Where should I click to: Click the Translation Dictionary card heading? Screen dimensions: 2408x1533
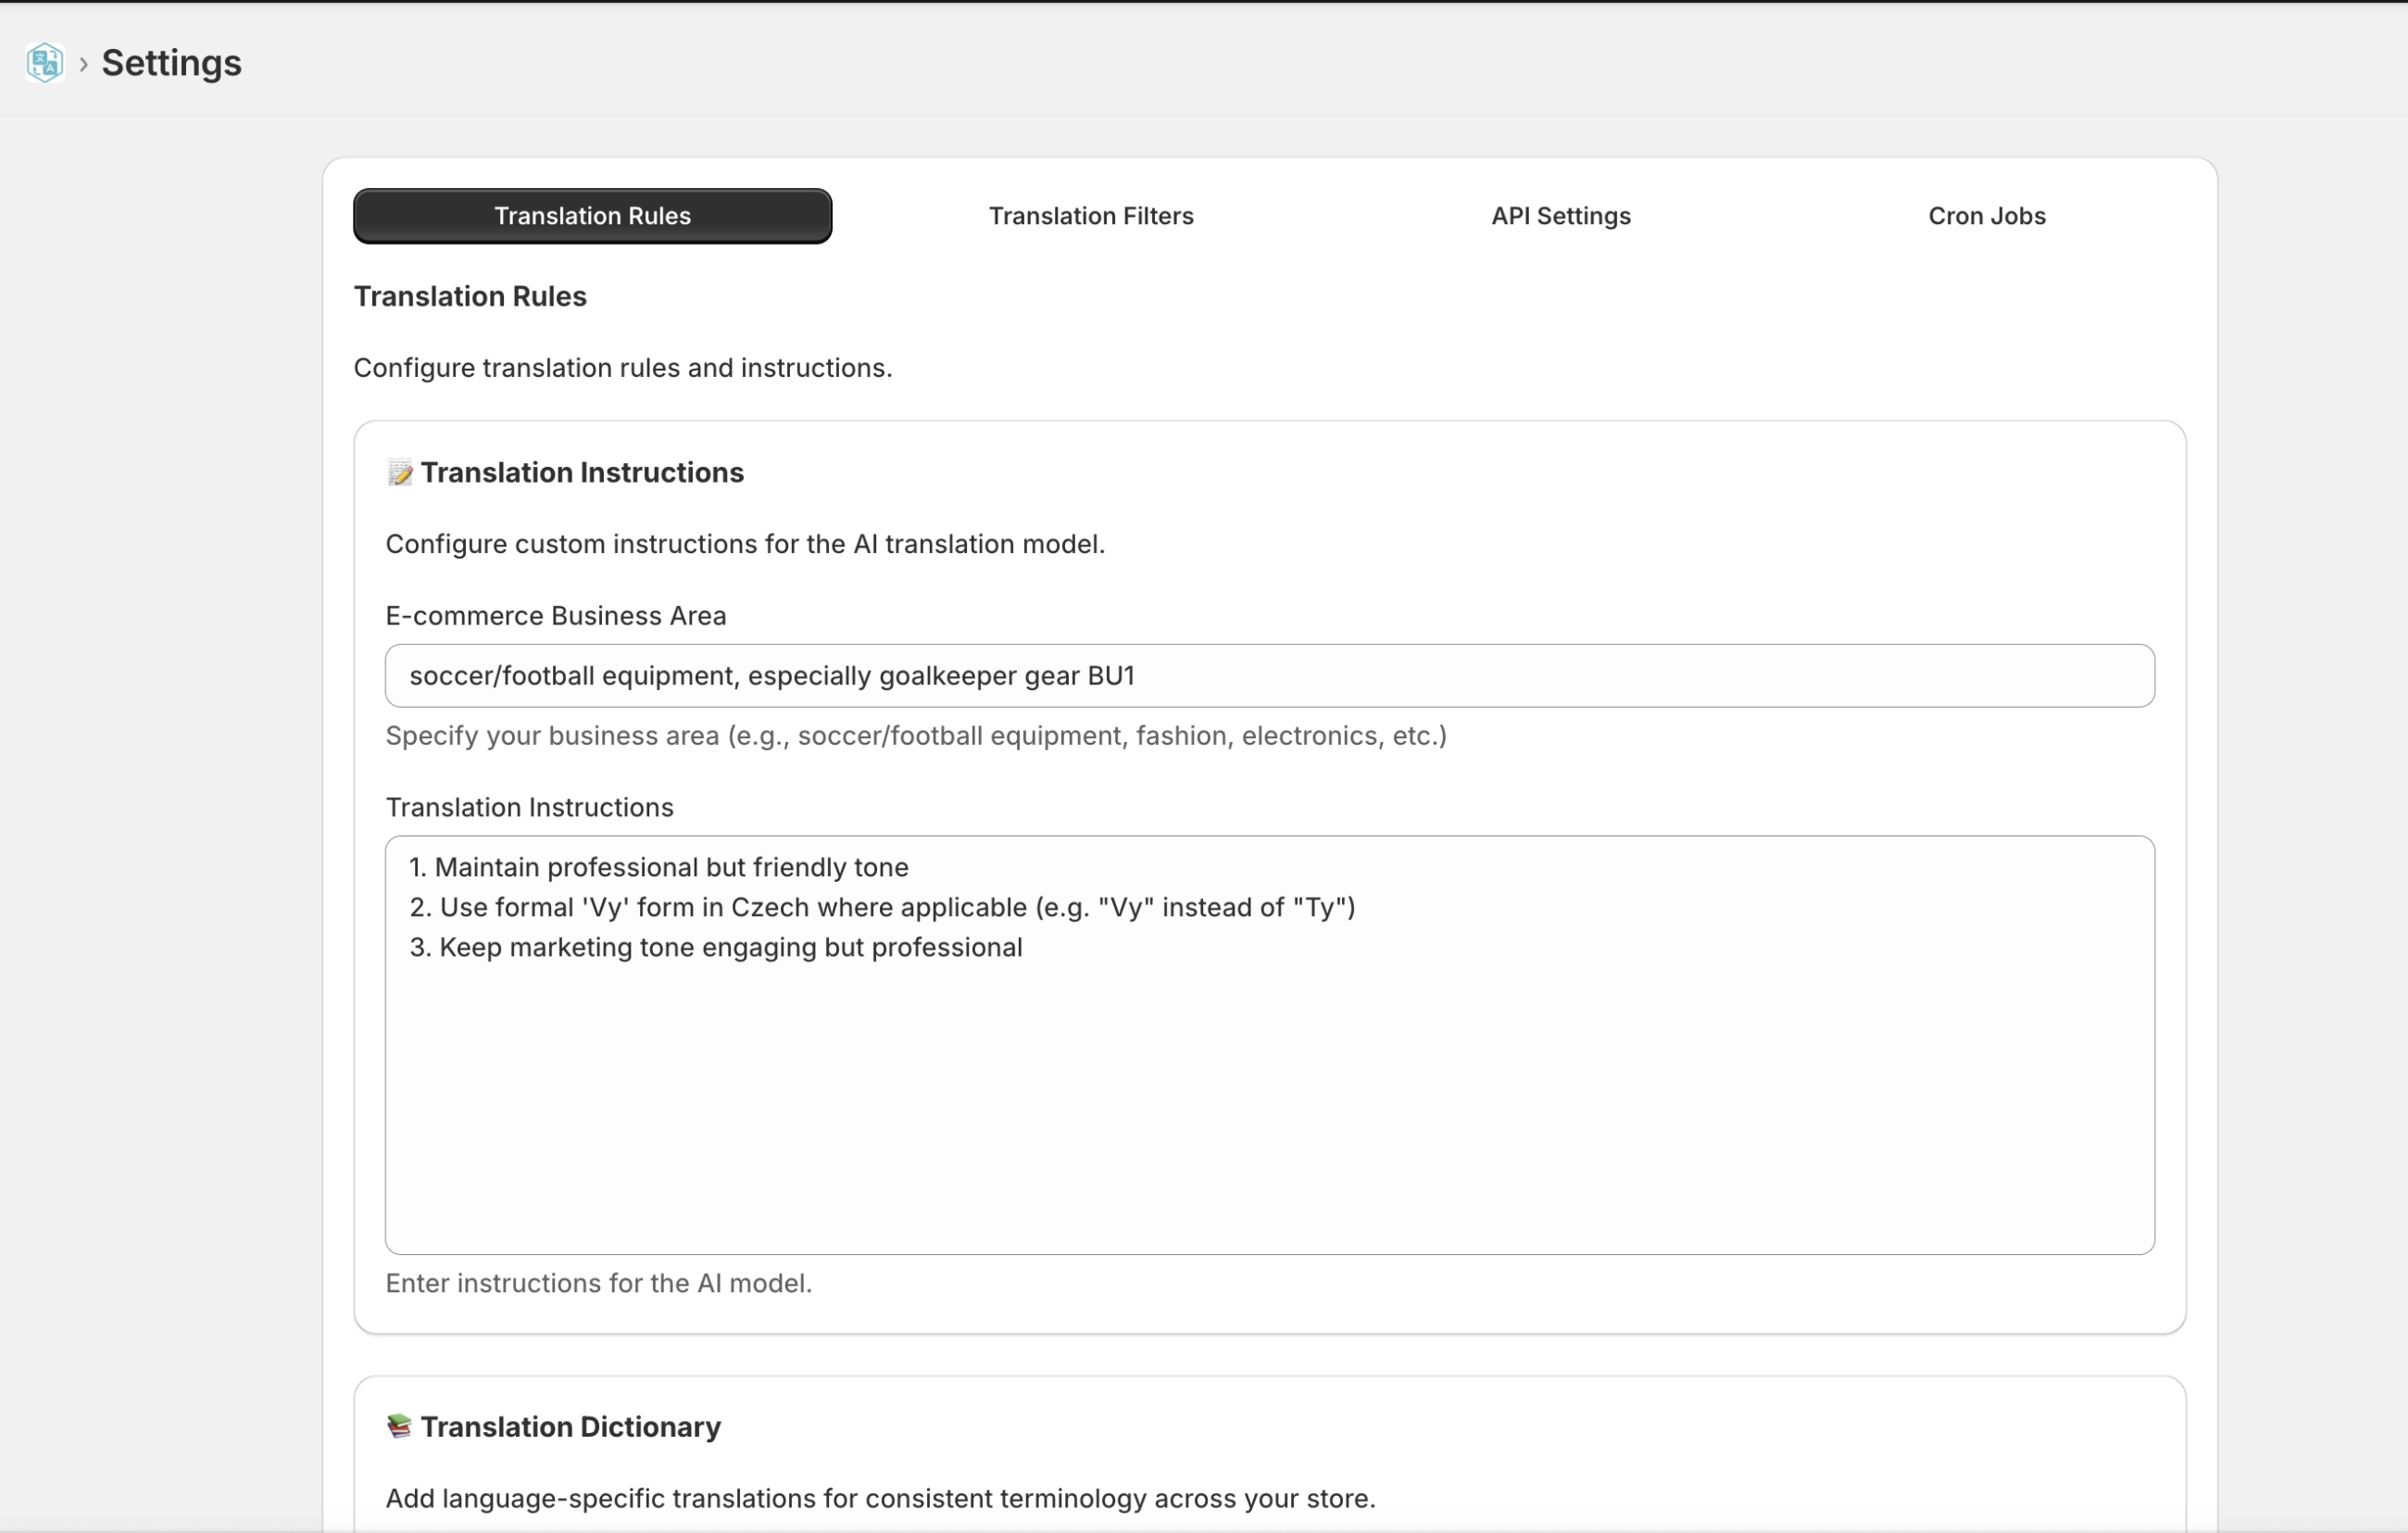click(570, 1427)
